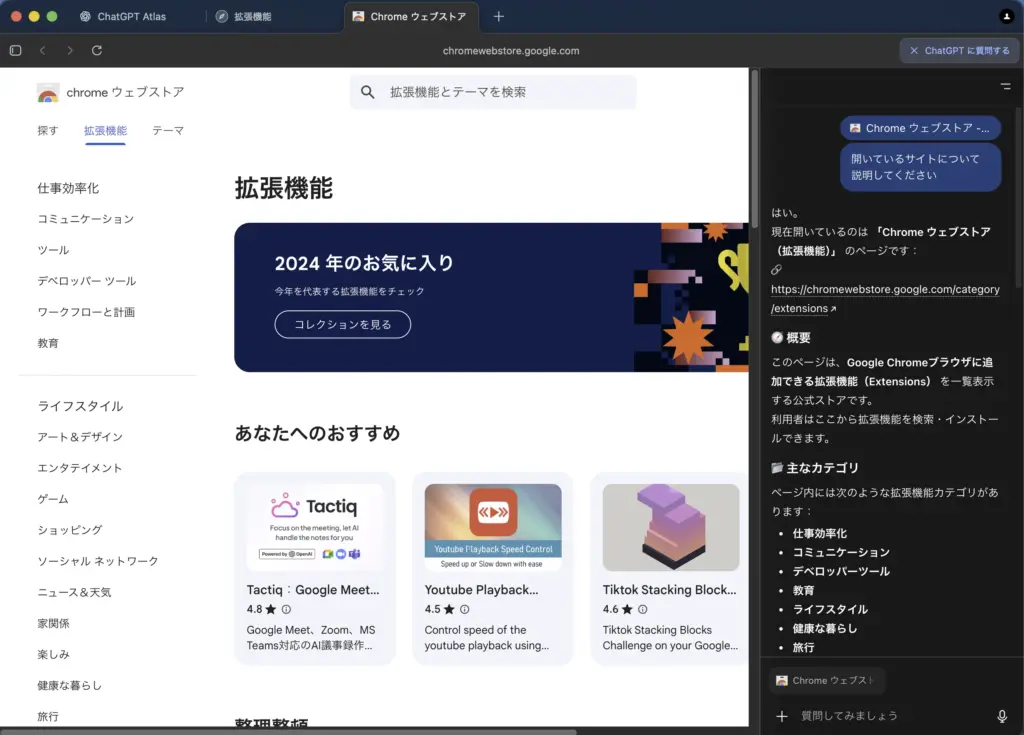This screenshot has width=1024, height=735.
Task: Click info icon beside Youtube Playback 4.5 rating
Action: pos(464,609)
